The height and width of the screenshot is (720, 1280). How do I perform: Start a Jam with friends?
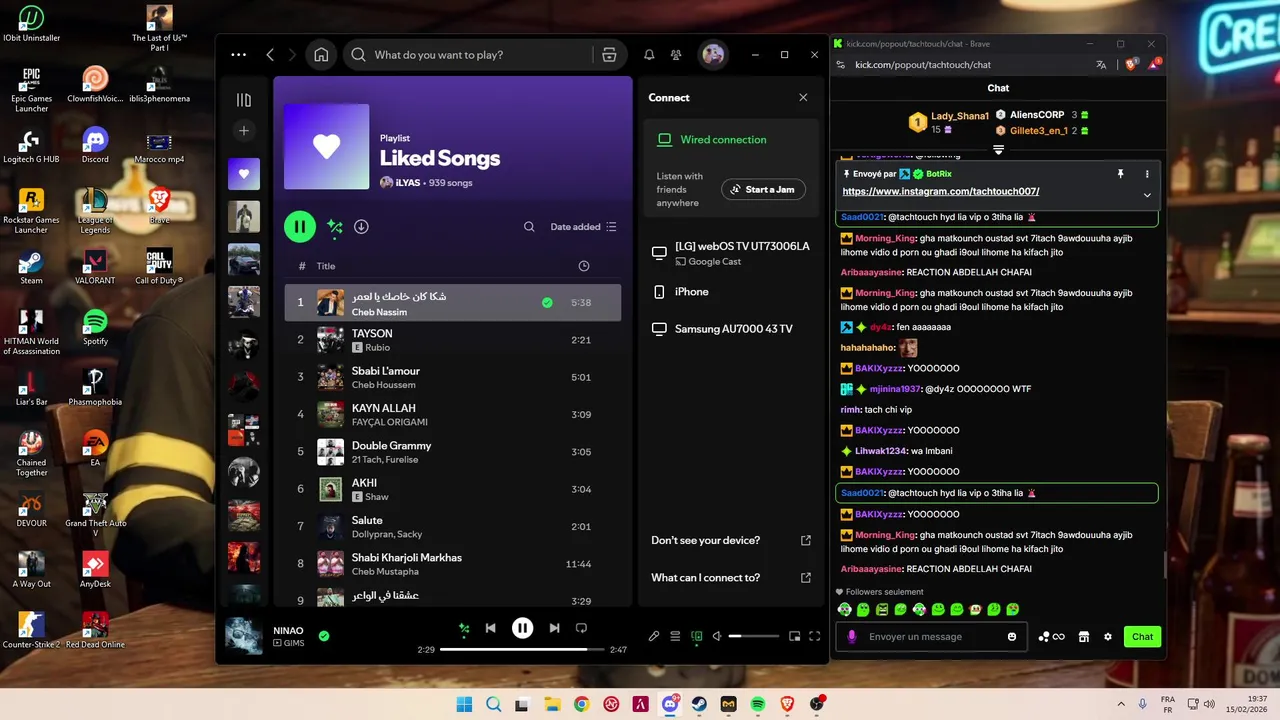pyautogui.click(x=763, y=189)
